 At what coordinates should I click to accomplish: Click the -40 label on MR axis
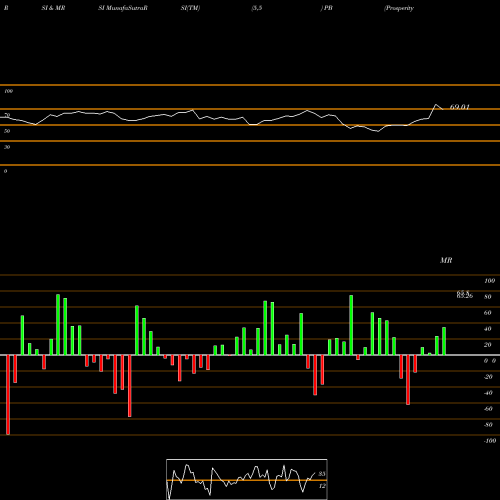click(x=488, y=393)
